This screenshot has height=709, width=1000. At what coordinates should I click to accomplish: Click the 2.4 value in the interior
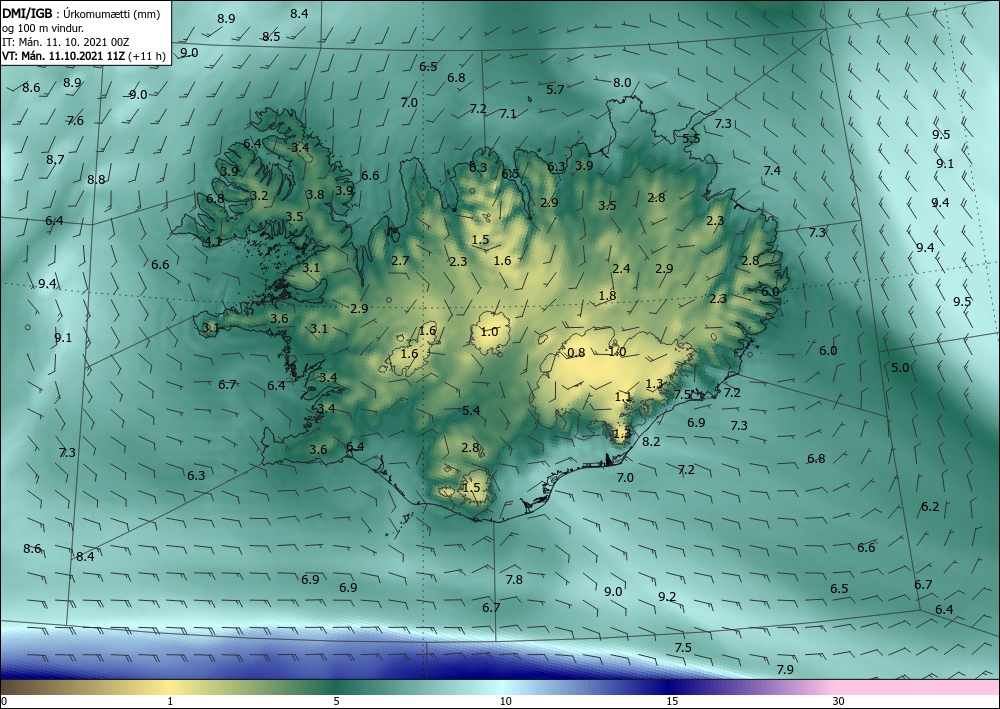click(621, 269)
